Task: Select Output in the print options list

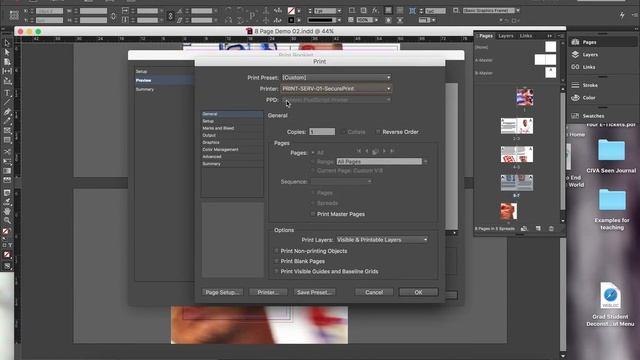Action: point(232,135)
